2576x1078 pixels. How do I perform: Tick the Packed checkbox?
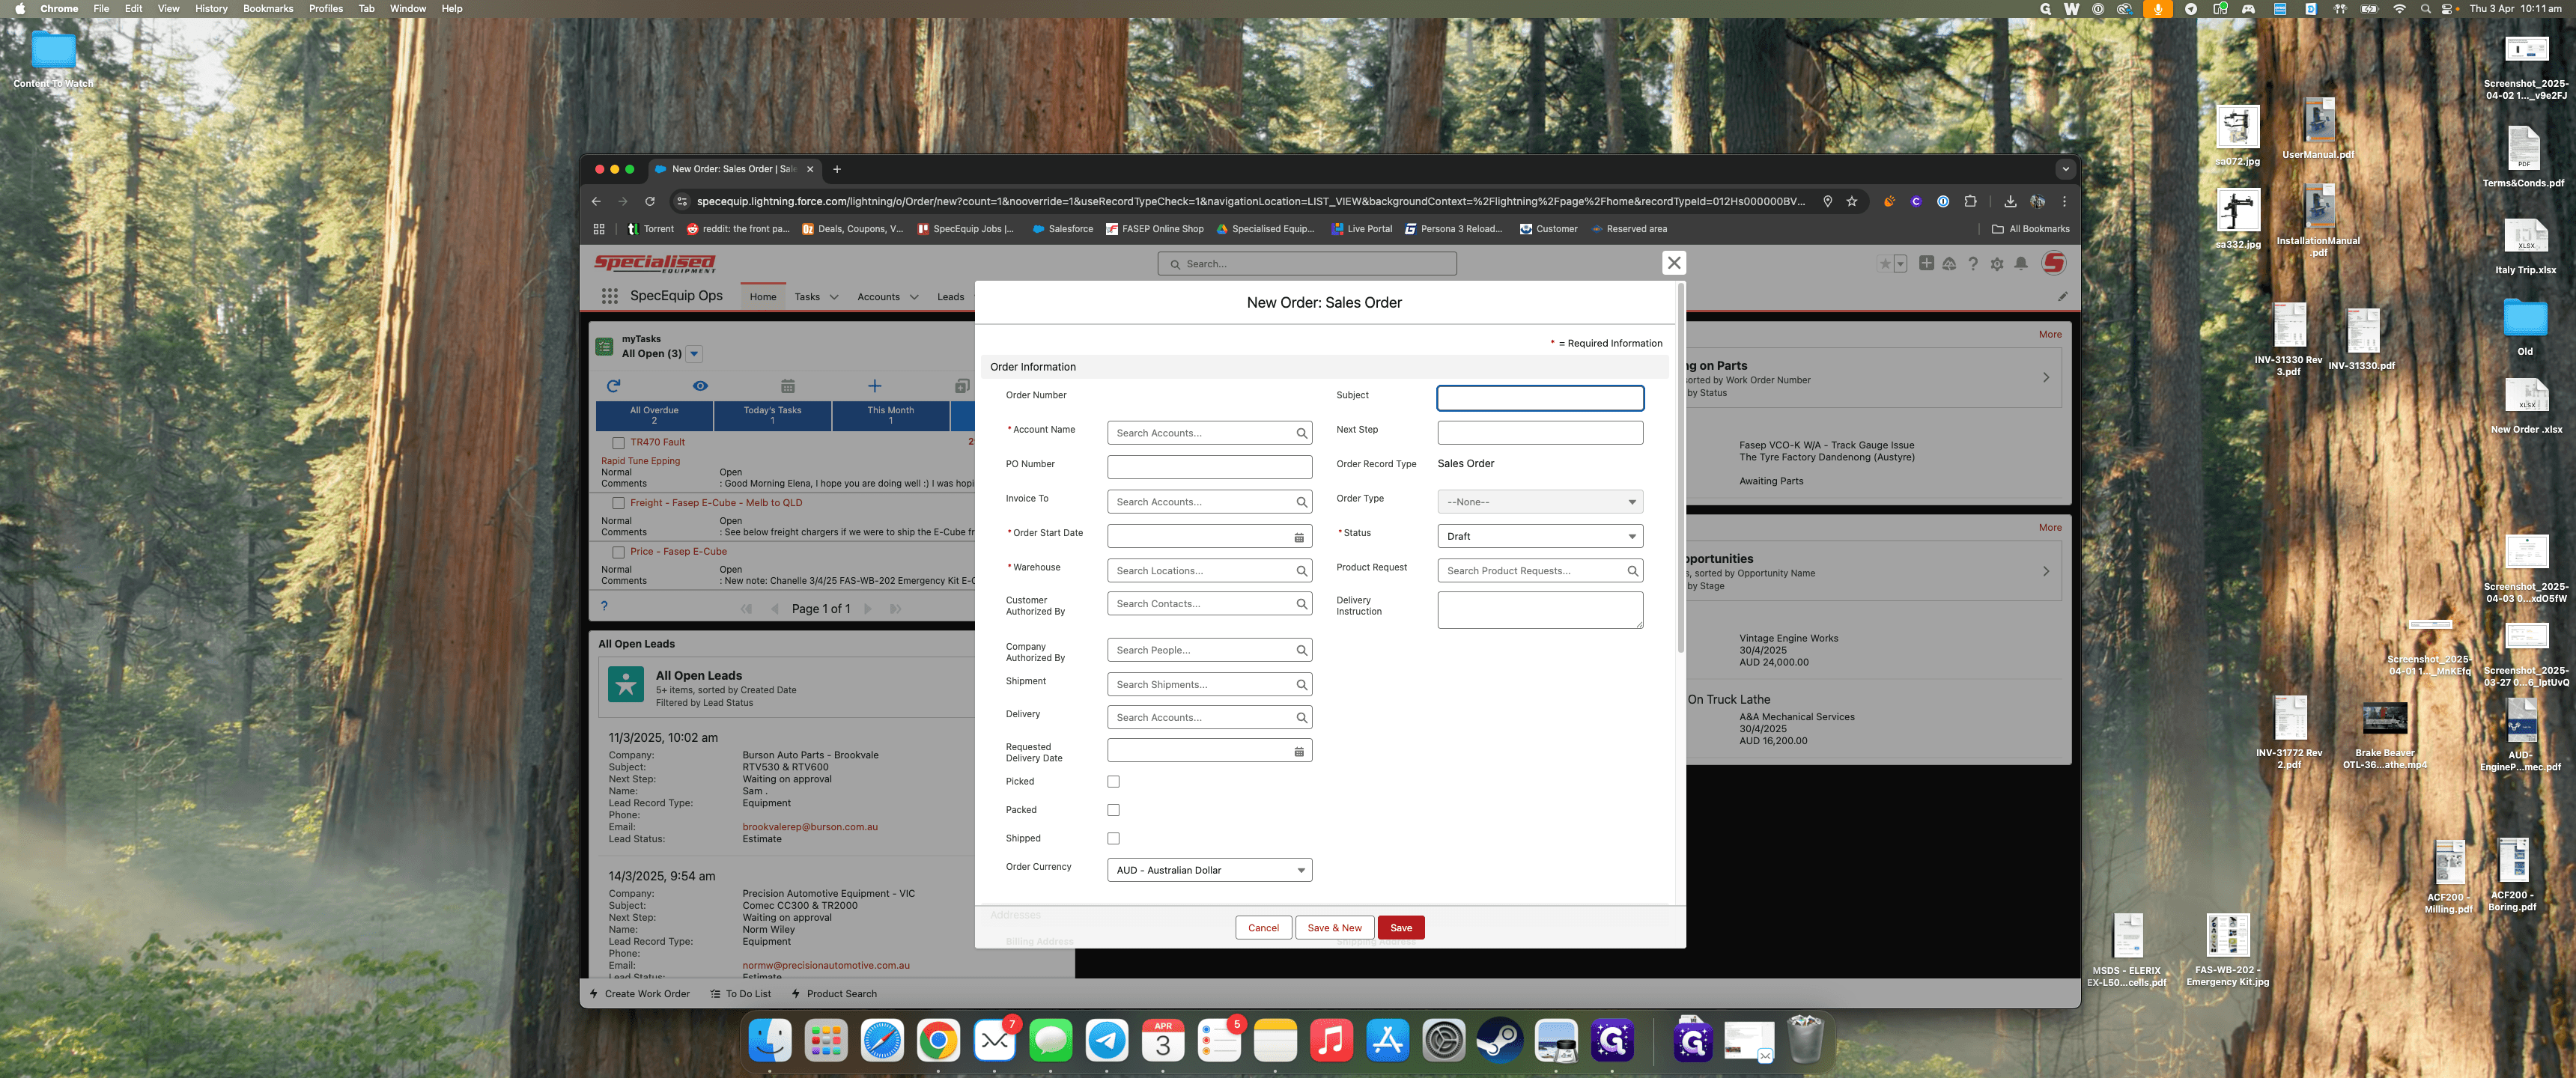click(1113, 810)
